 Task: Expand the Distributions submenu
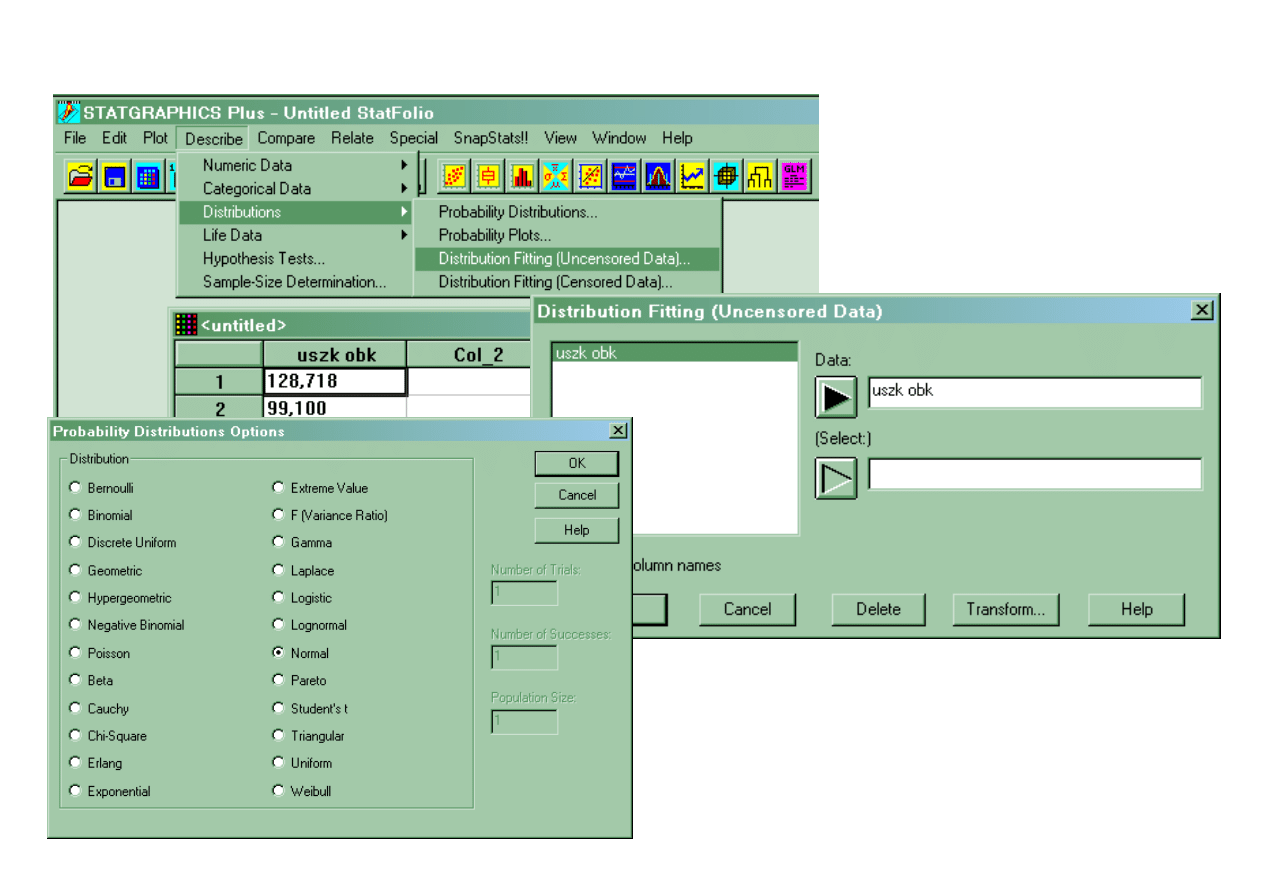(296, 212)
